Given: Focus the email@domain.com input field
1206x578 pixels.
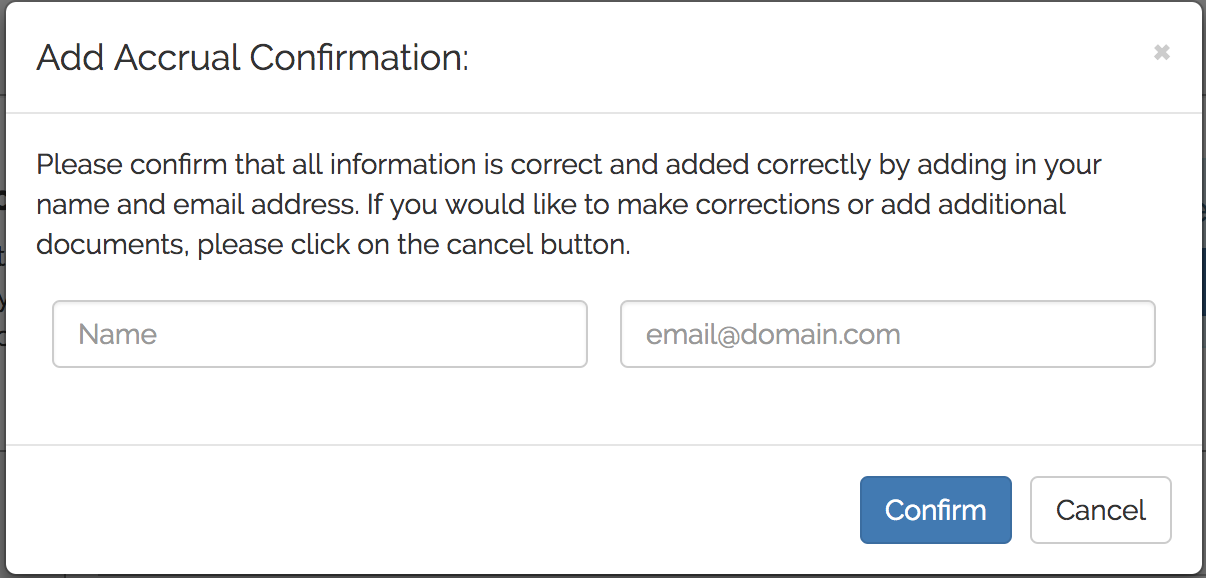Looking at the screenshot, I should [887, 334].
